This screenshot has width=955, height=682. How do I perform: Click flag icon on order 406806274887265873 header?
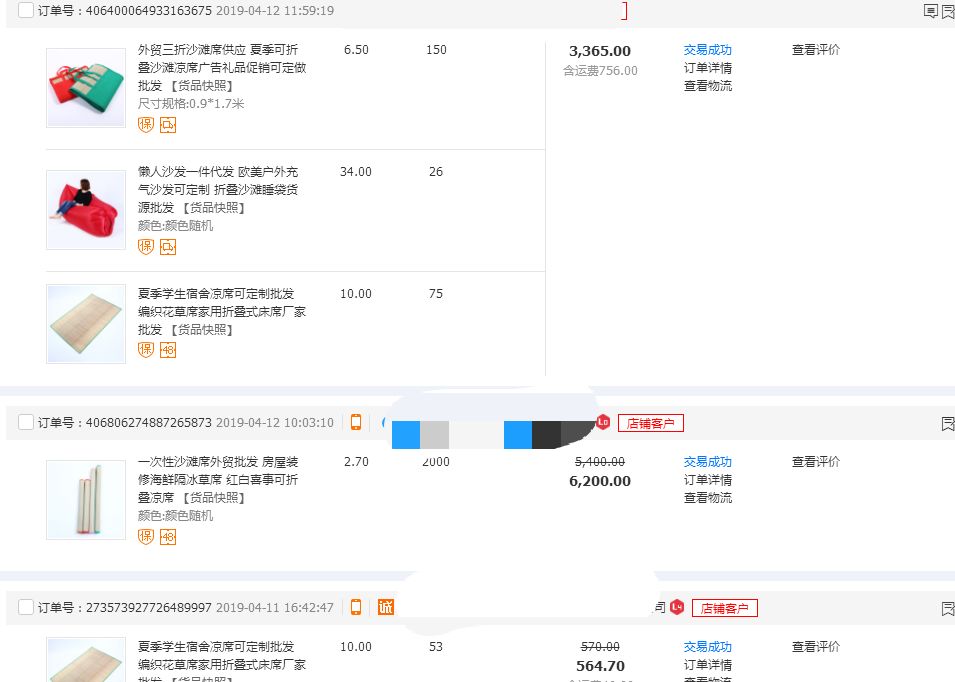point(947,423)
